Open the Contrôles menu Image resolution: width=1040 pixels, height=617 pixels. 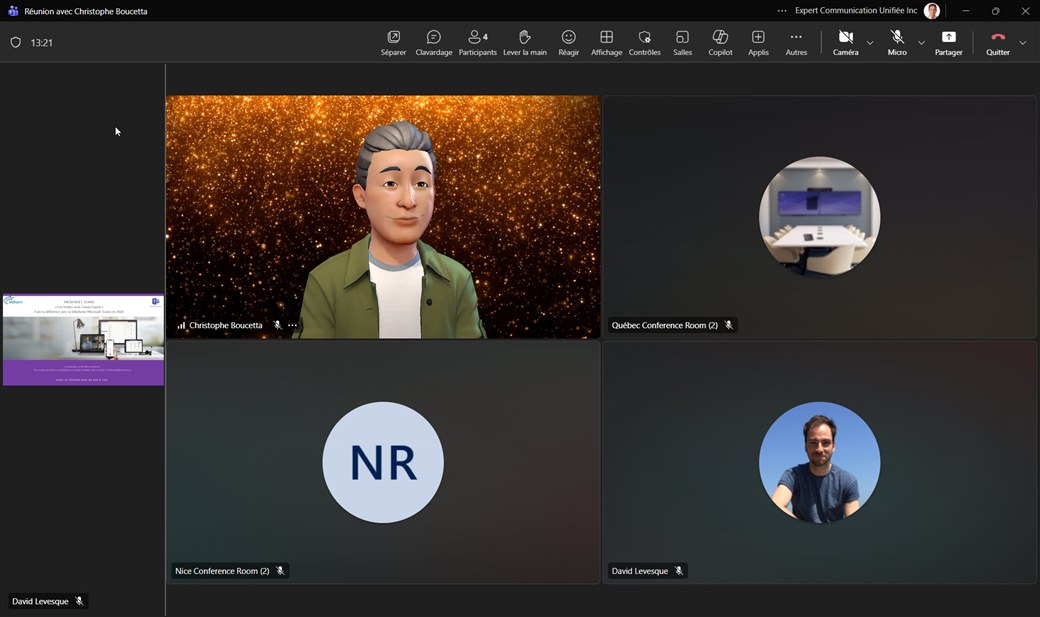(644, 43)
